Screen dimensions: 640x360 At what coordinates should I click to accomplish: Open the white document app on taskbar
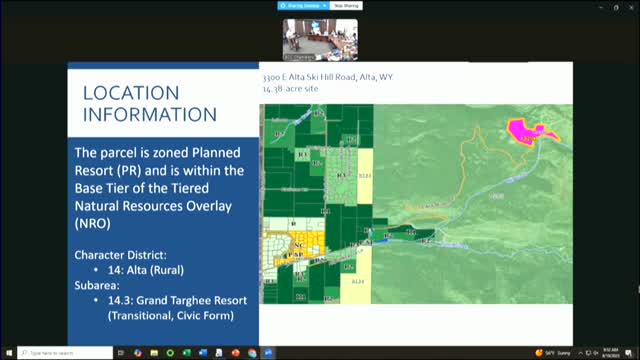(219, 353)
